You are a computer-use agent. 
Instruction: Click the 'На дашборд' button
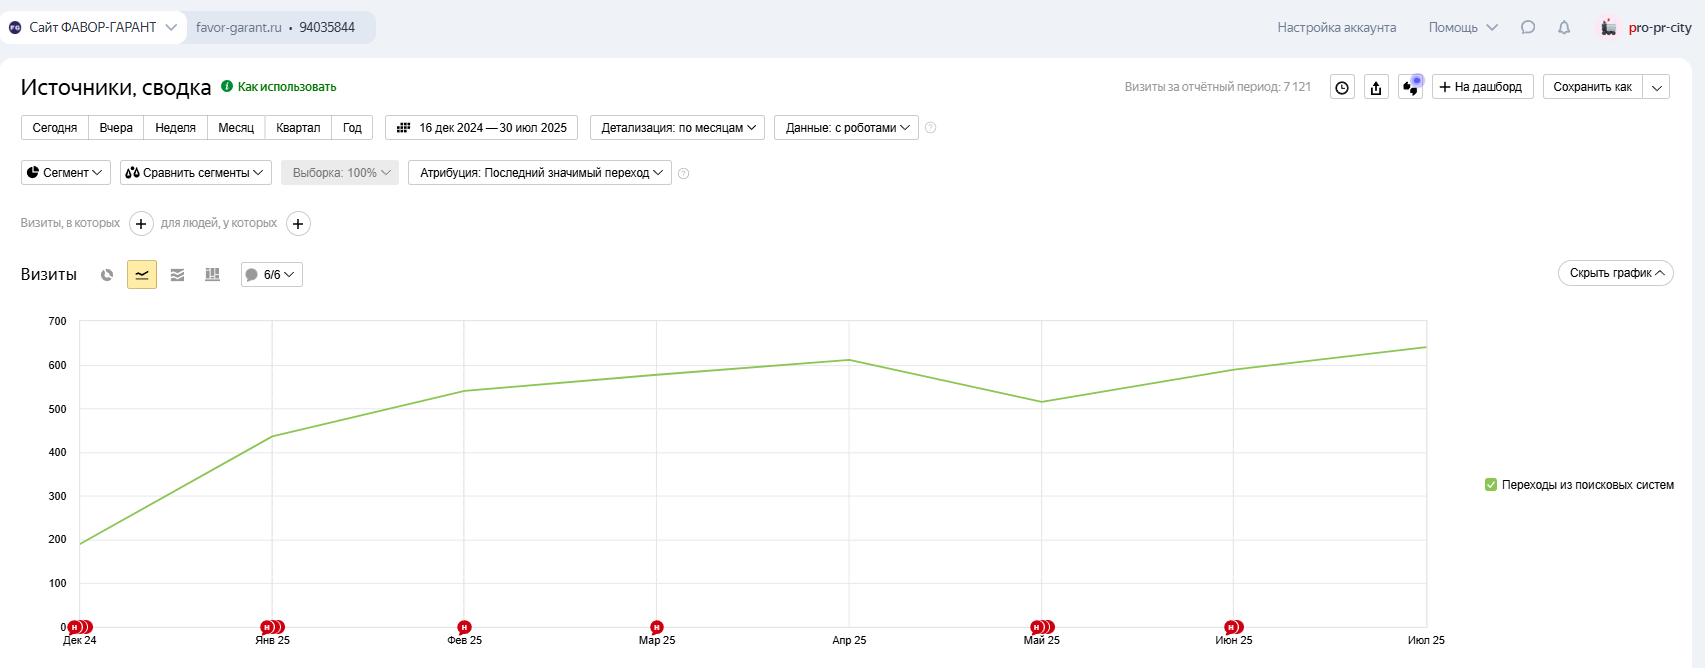click(x=1482, y=87)
